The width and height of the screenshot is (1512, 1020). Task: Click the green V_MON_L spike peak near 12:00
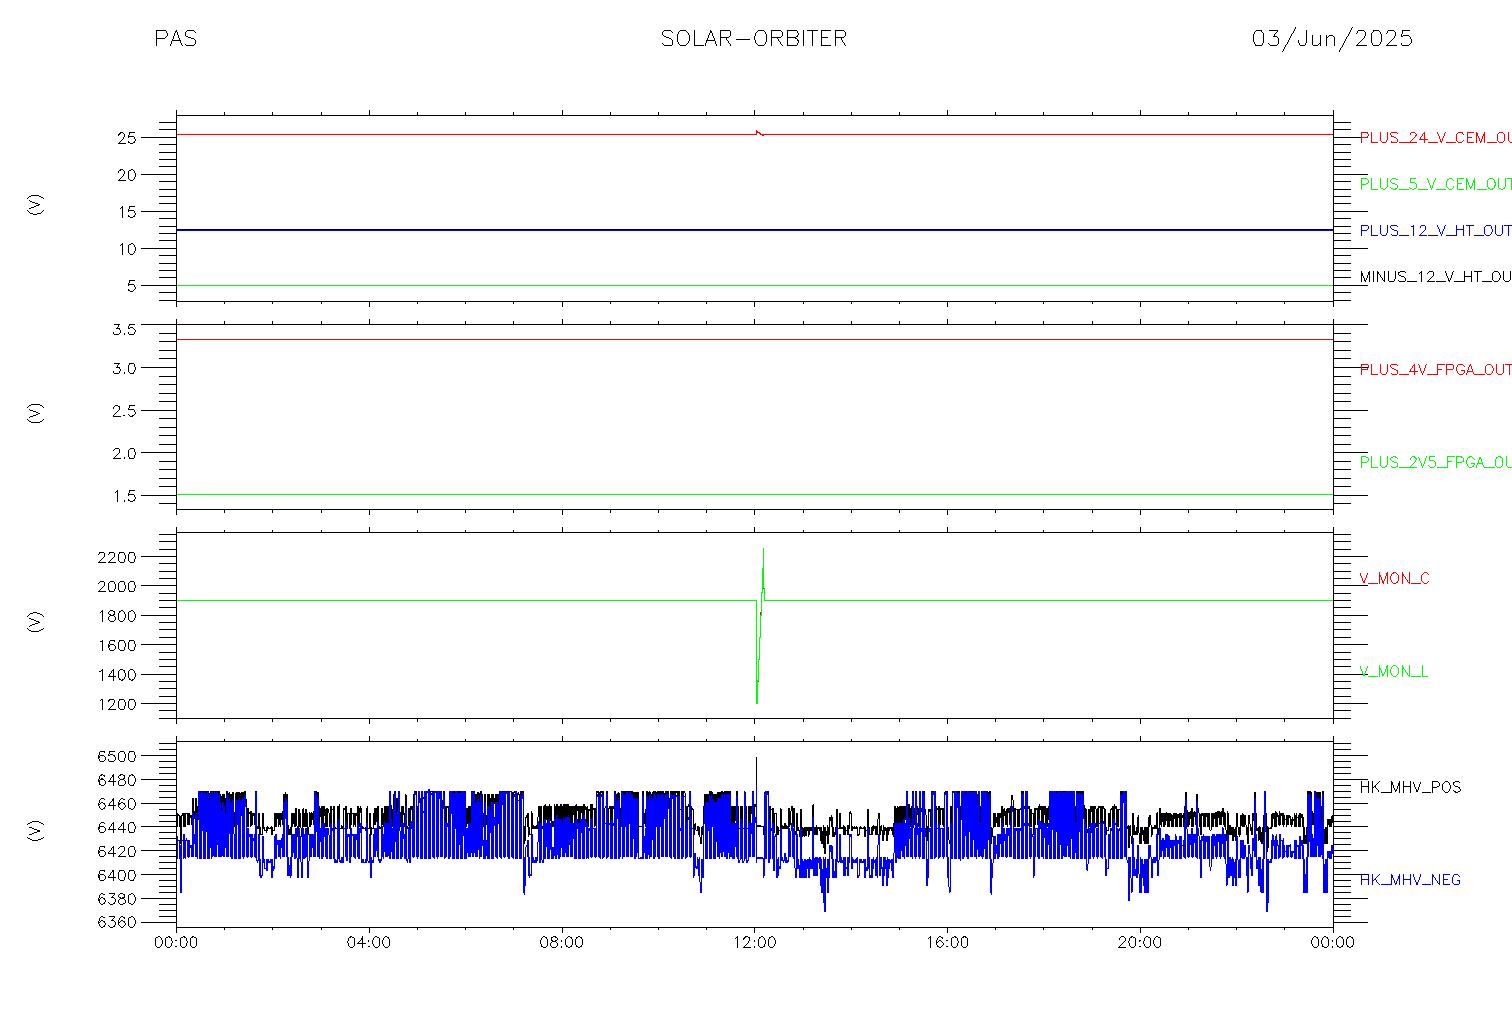pyautogui.click(x=763, y=550)
